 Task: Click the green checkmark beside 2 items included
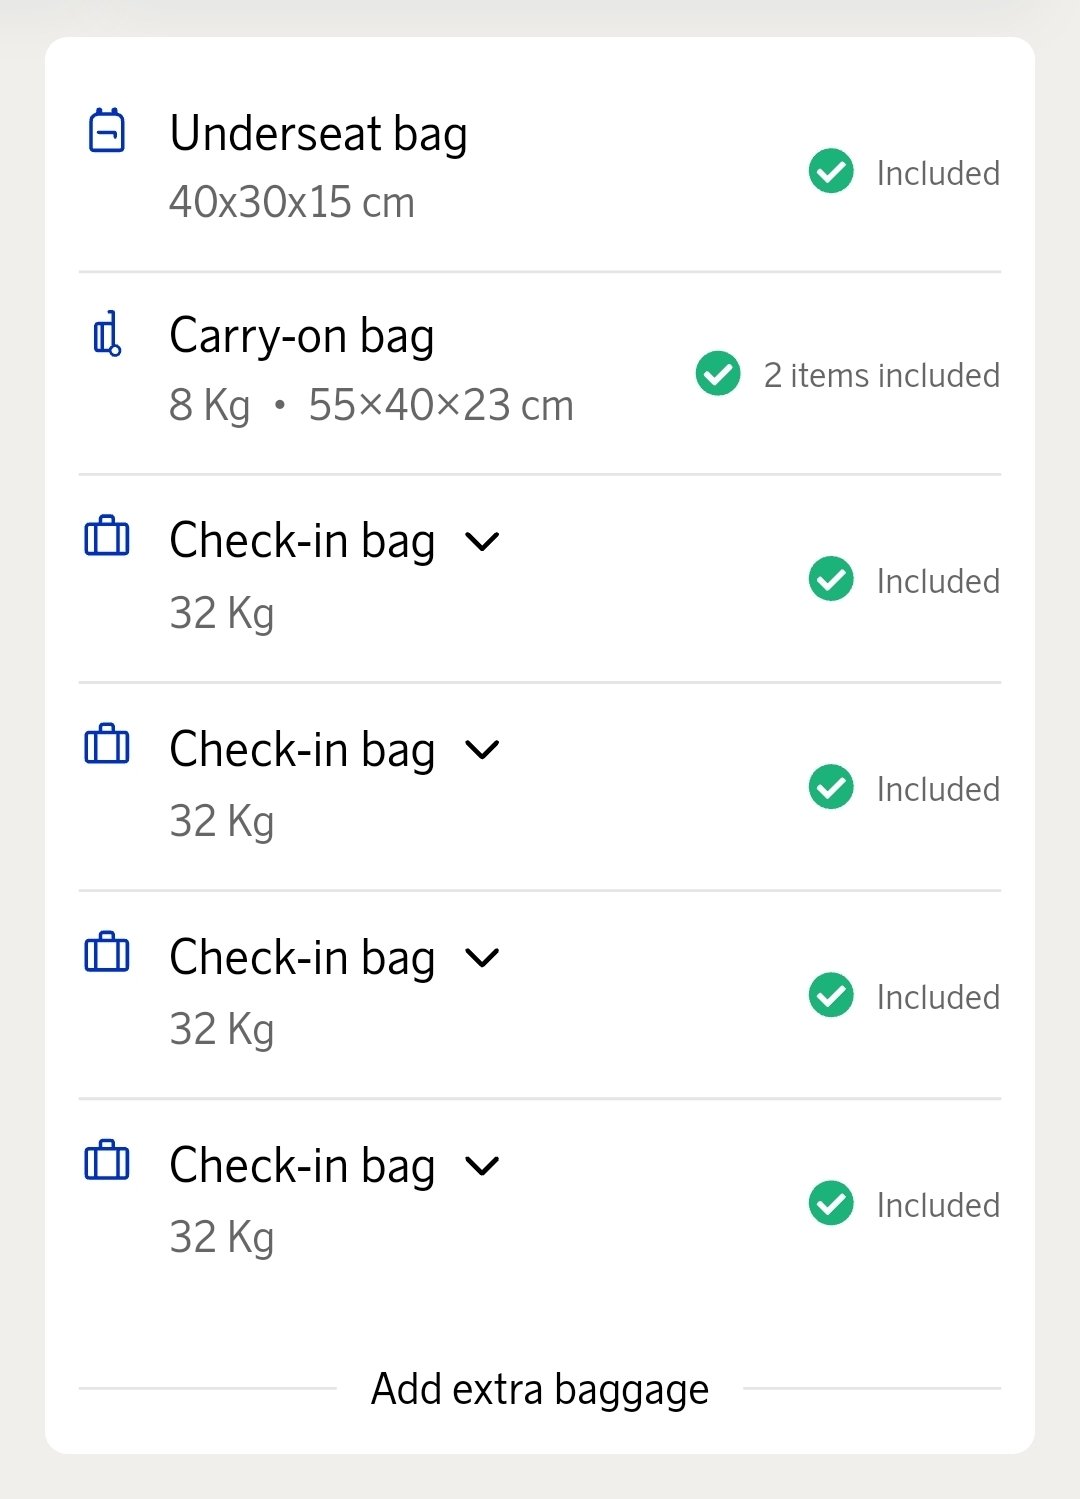718,374
